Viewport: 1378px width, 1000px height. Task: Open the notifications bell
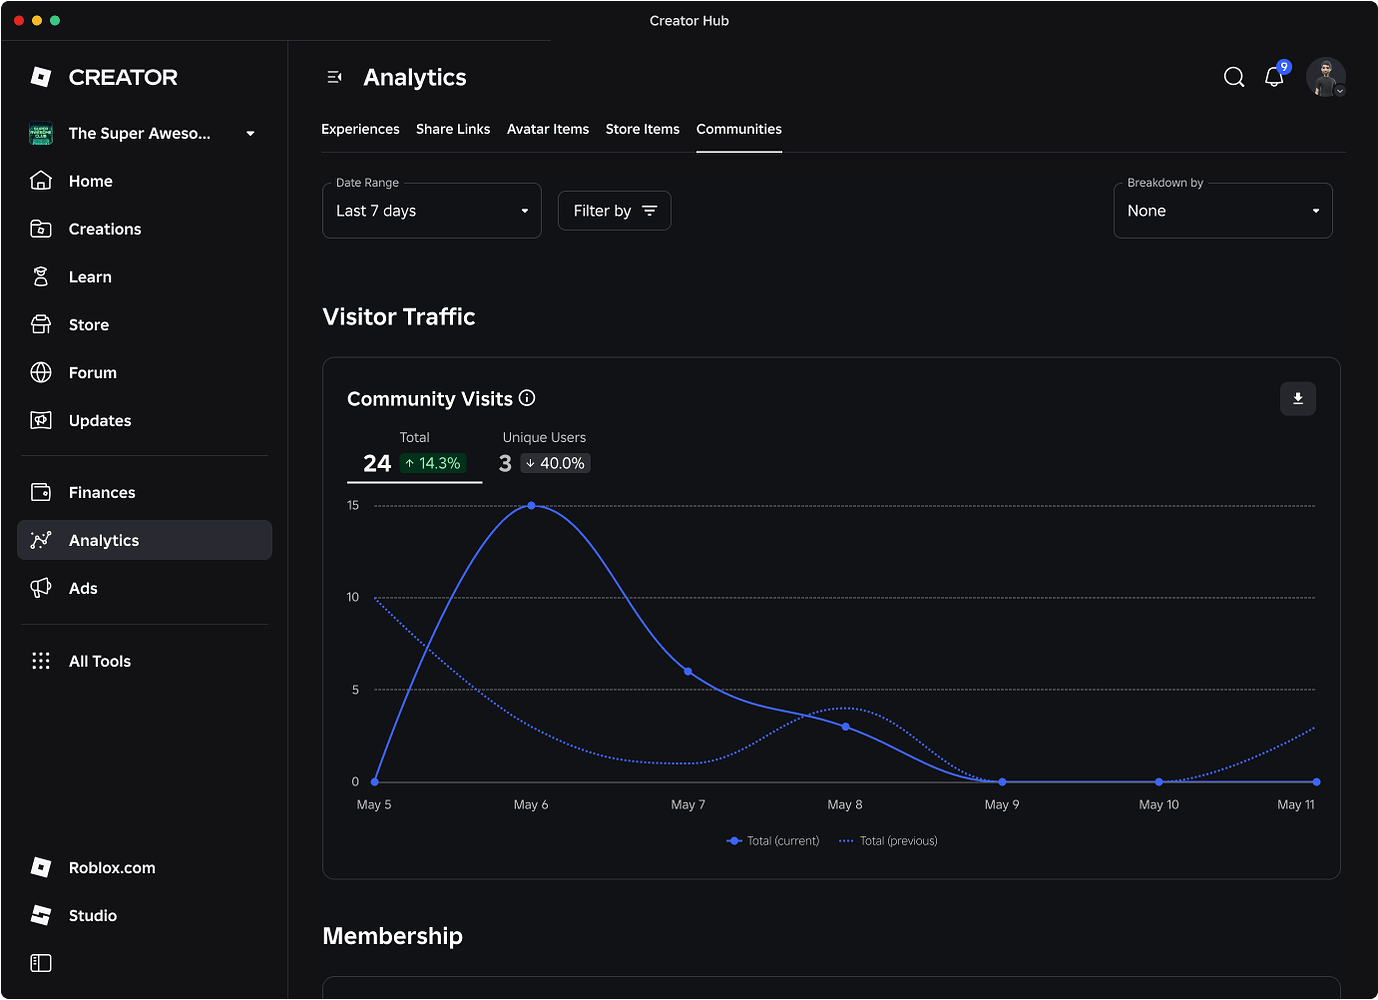tap(1275, 76)
